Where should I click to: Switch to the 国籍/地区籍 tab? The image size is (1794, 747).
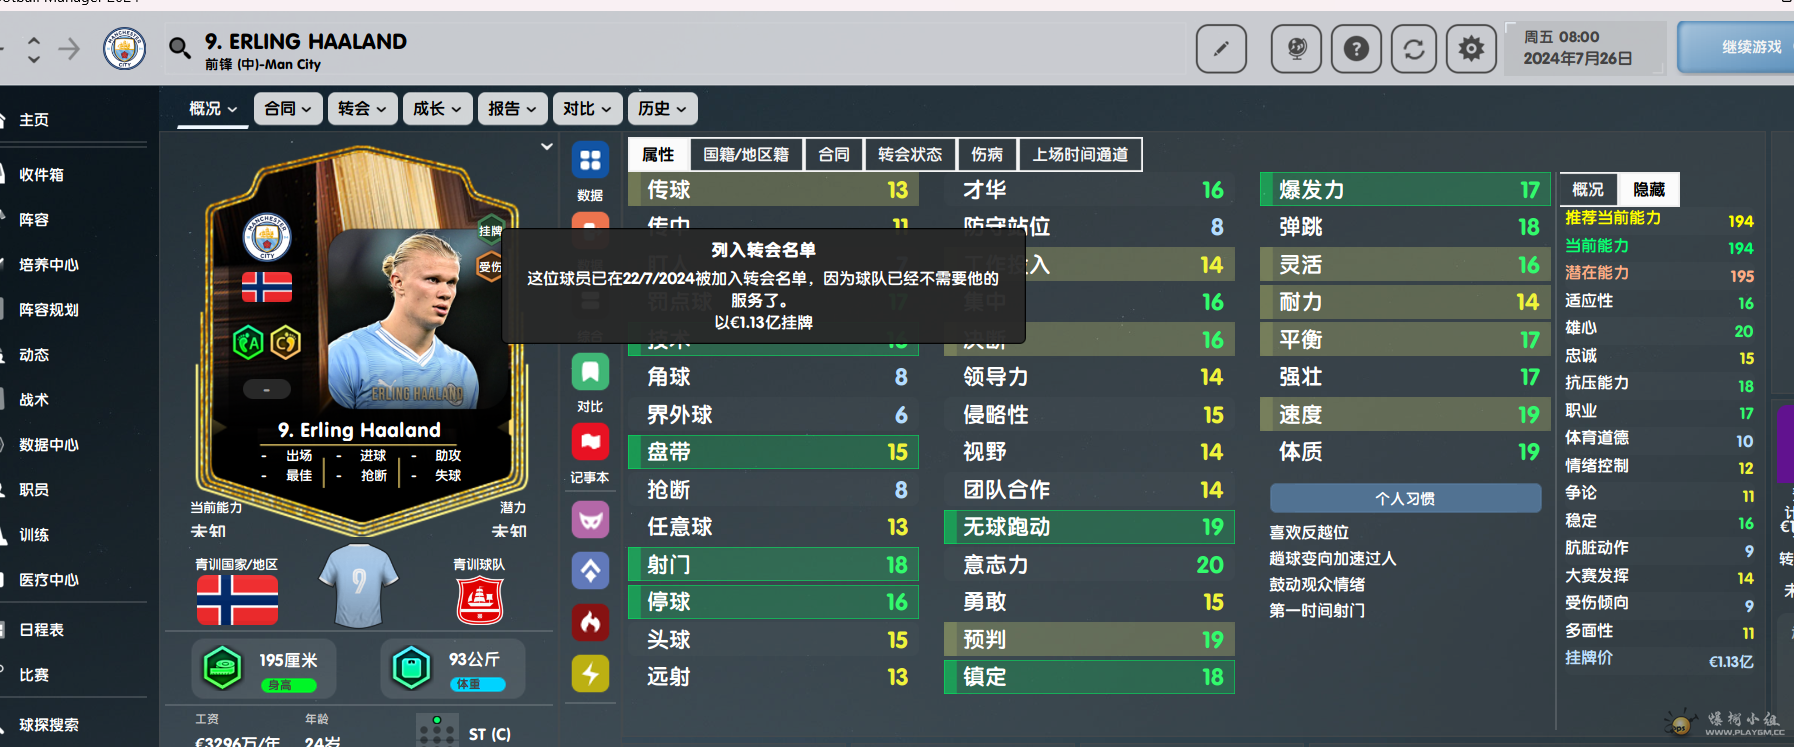[746, 154]
